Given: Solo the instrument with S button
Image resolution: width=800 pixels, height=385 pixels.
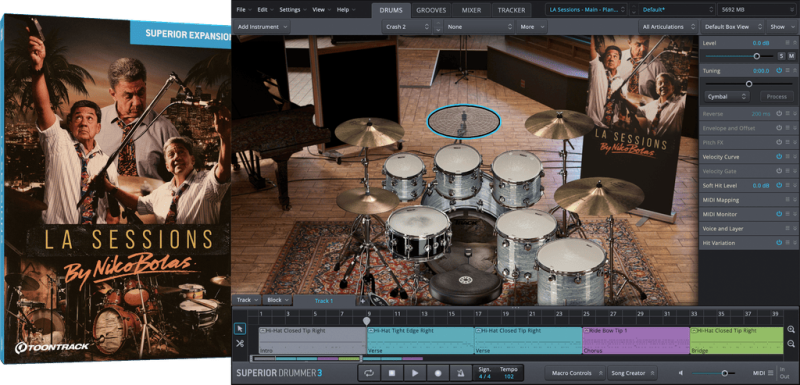Looking at the screenshot, I should pos(781,56).
